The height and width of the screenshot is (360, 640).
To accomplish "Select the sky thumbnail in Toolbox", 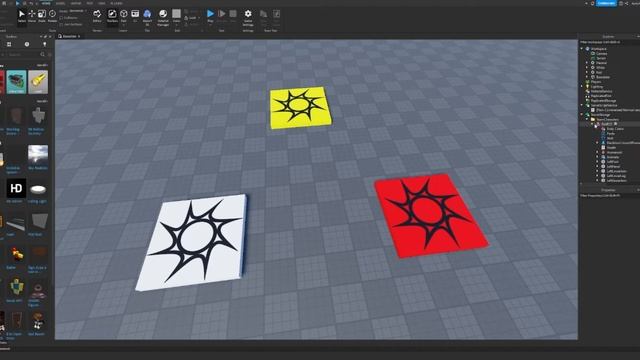I will point(38,155).
